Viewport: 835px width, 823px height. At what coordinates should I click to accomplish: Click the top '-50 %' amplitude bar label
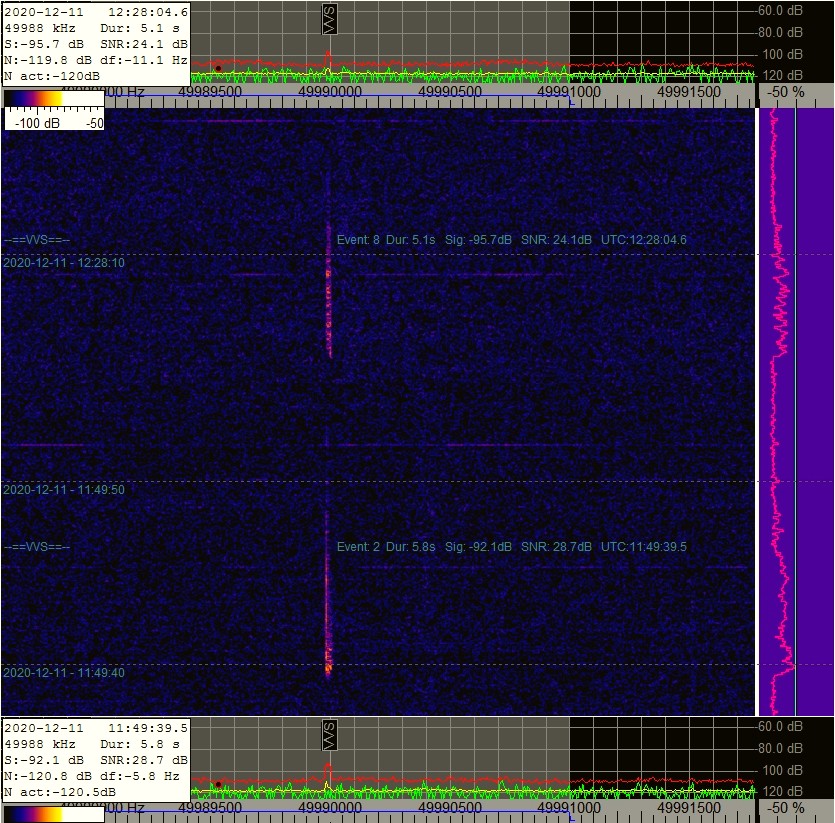pos(785,92)
